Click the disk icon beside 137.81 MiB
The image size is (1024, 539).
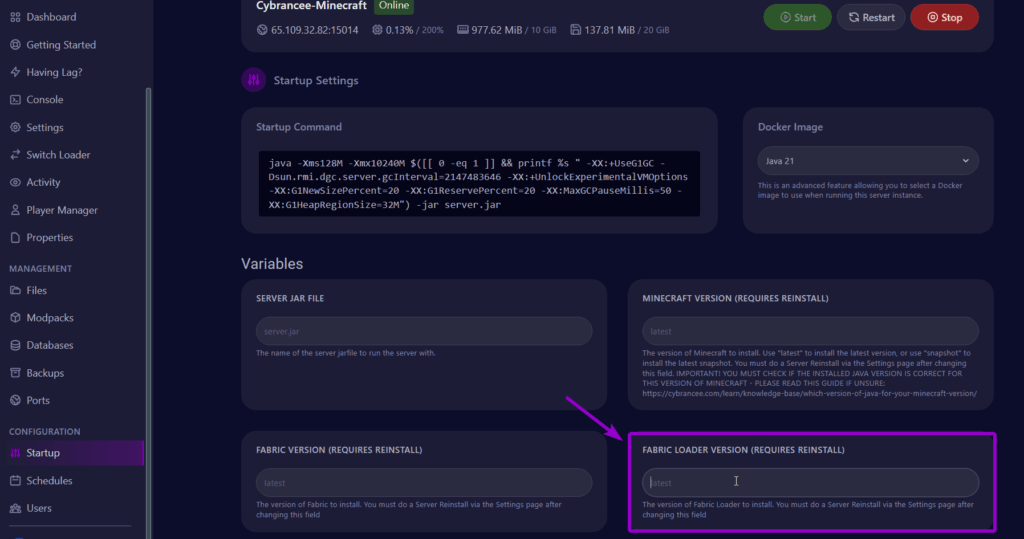[575, 29]
